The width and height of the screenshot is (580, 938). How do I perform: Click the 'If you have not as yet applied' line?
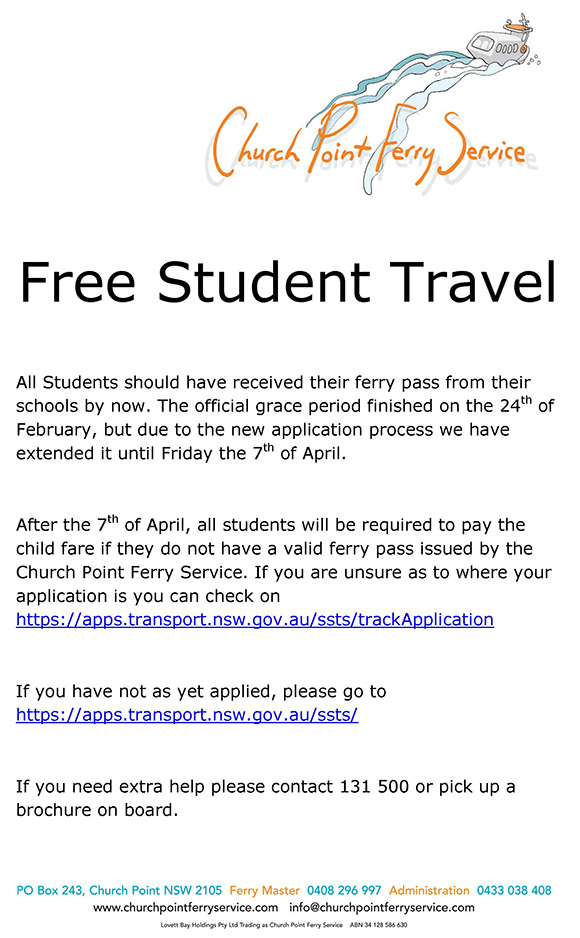(201, 692)
